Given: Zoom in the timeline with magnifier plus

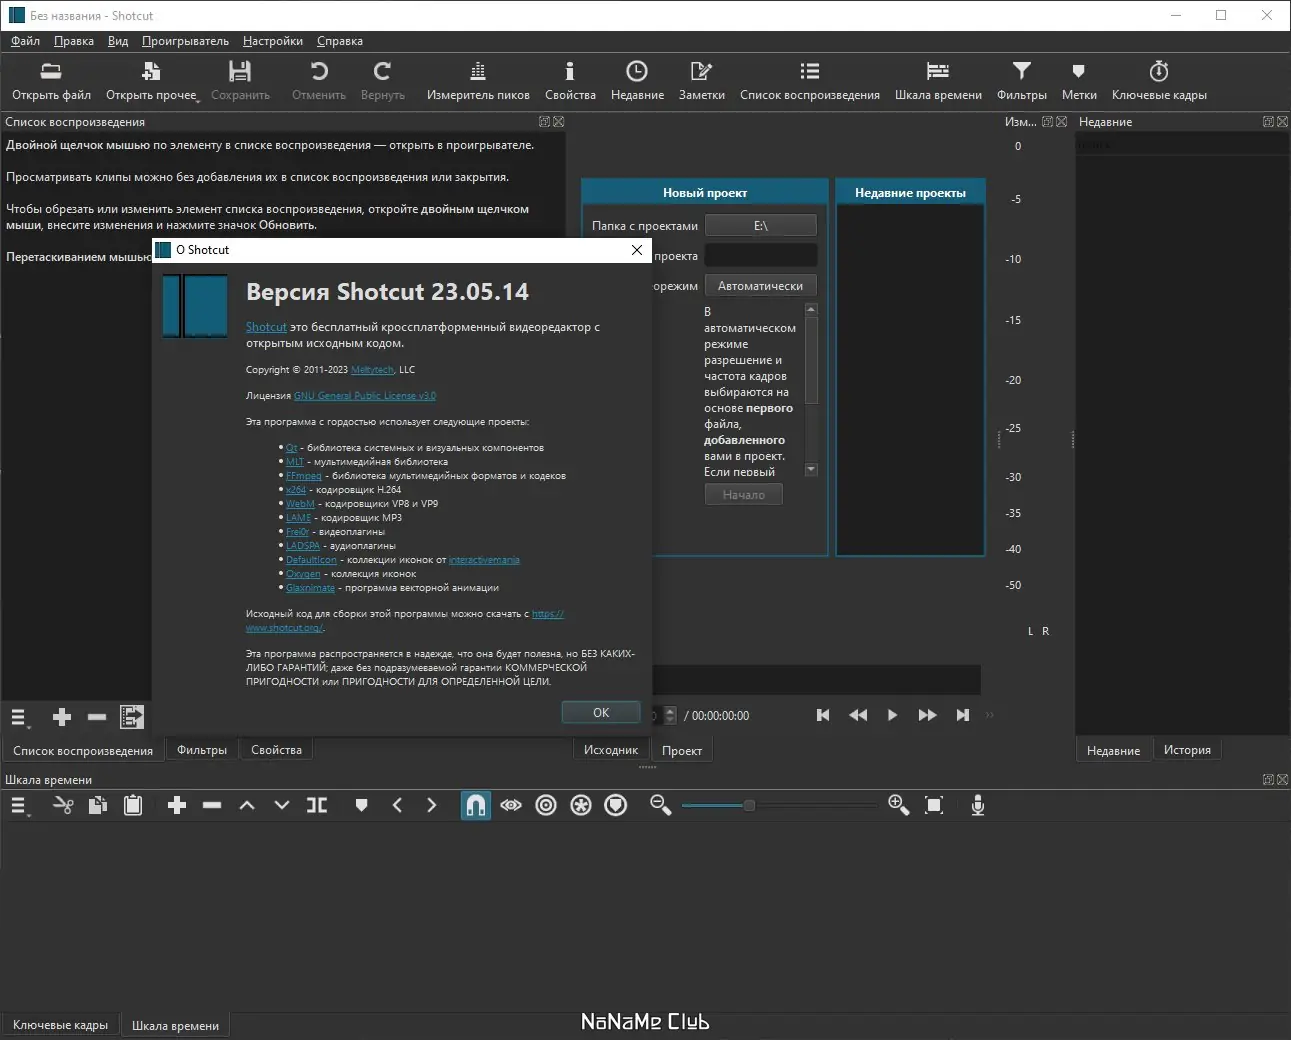Looking at the screenshot, I should point(898,805).
